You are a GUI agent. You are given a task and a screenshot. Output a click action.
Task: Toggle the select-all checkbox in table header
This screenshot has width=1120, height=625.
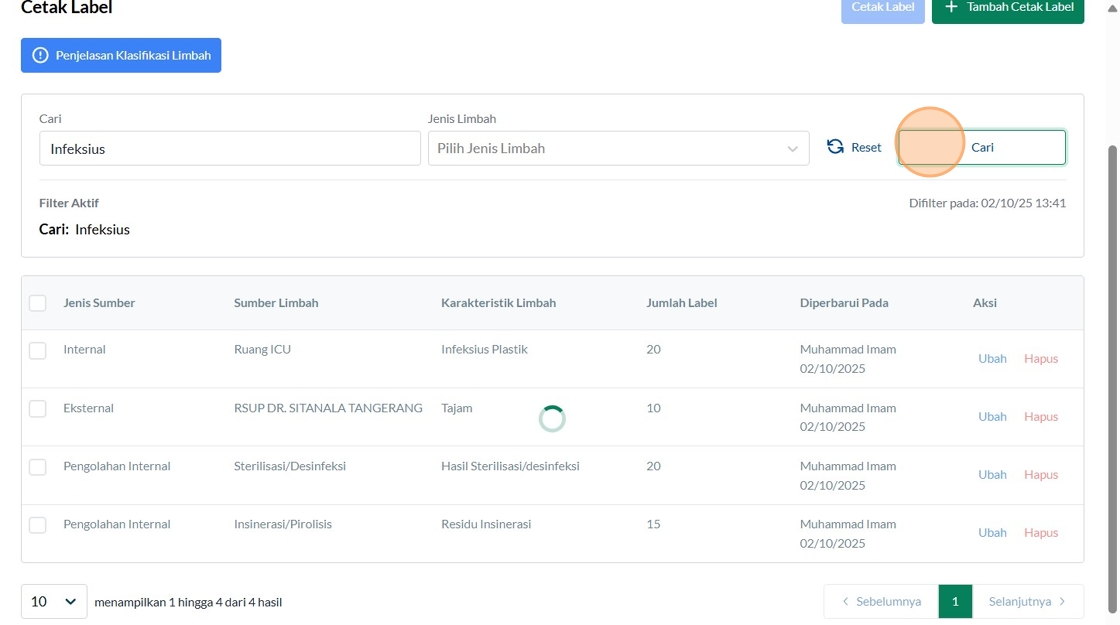point(38,303)
